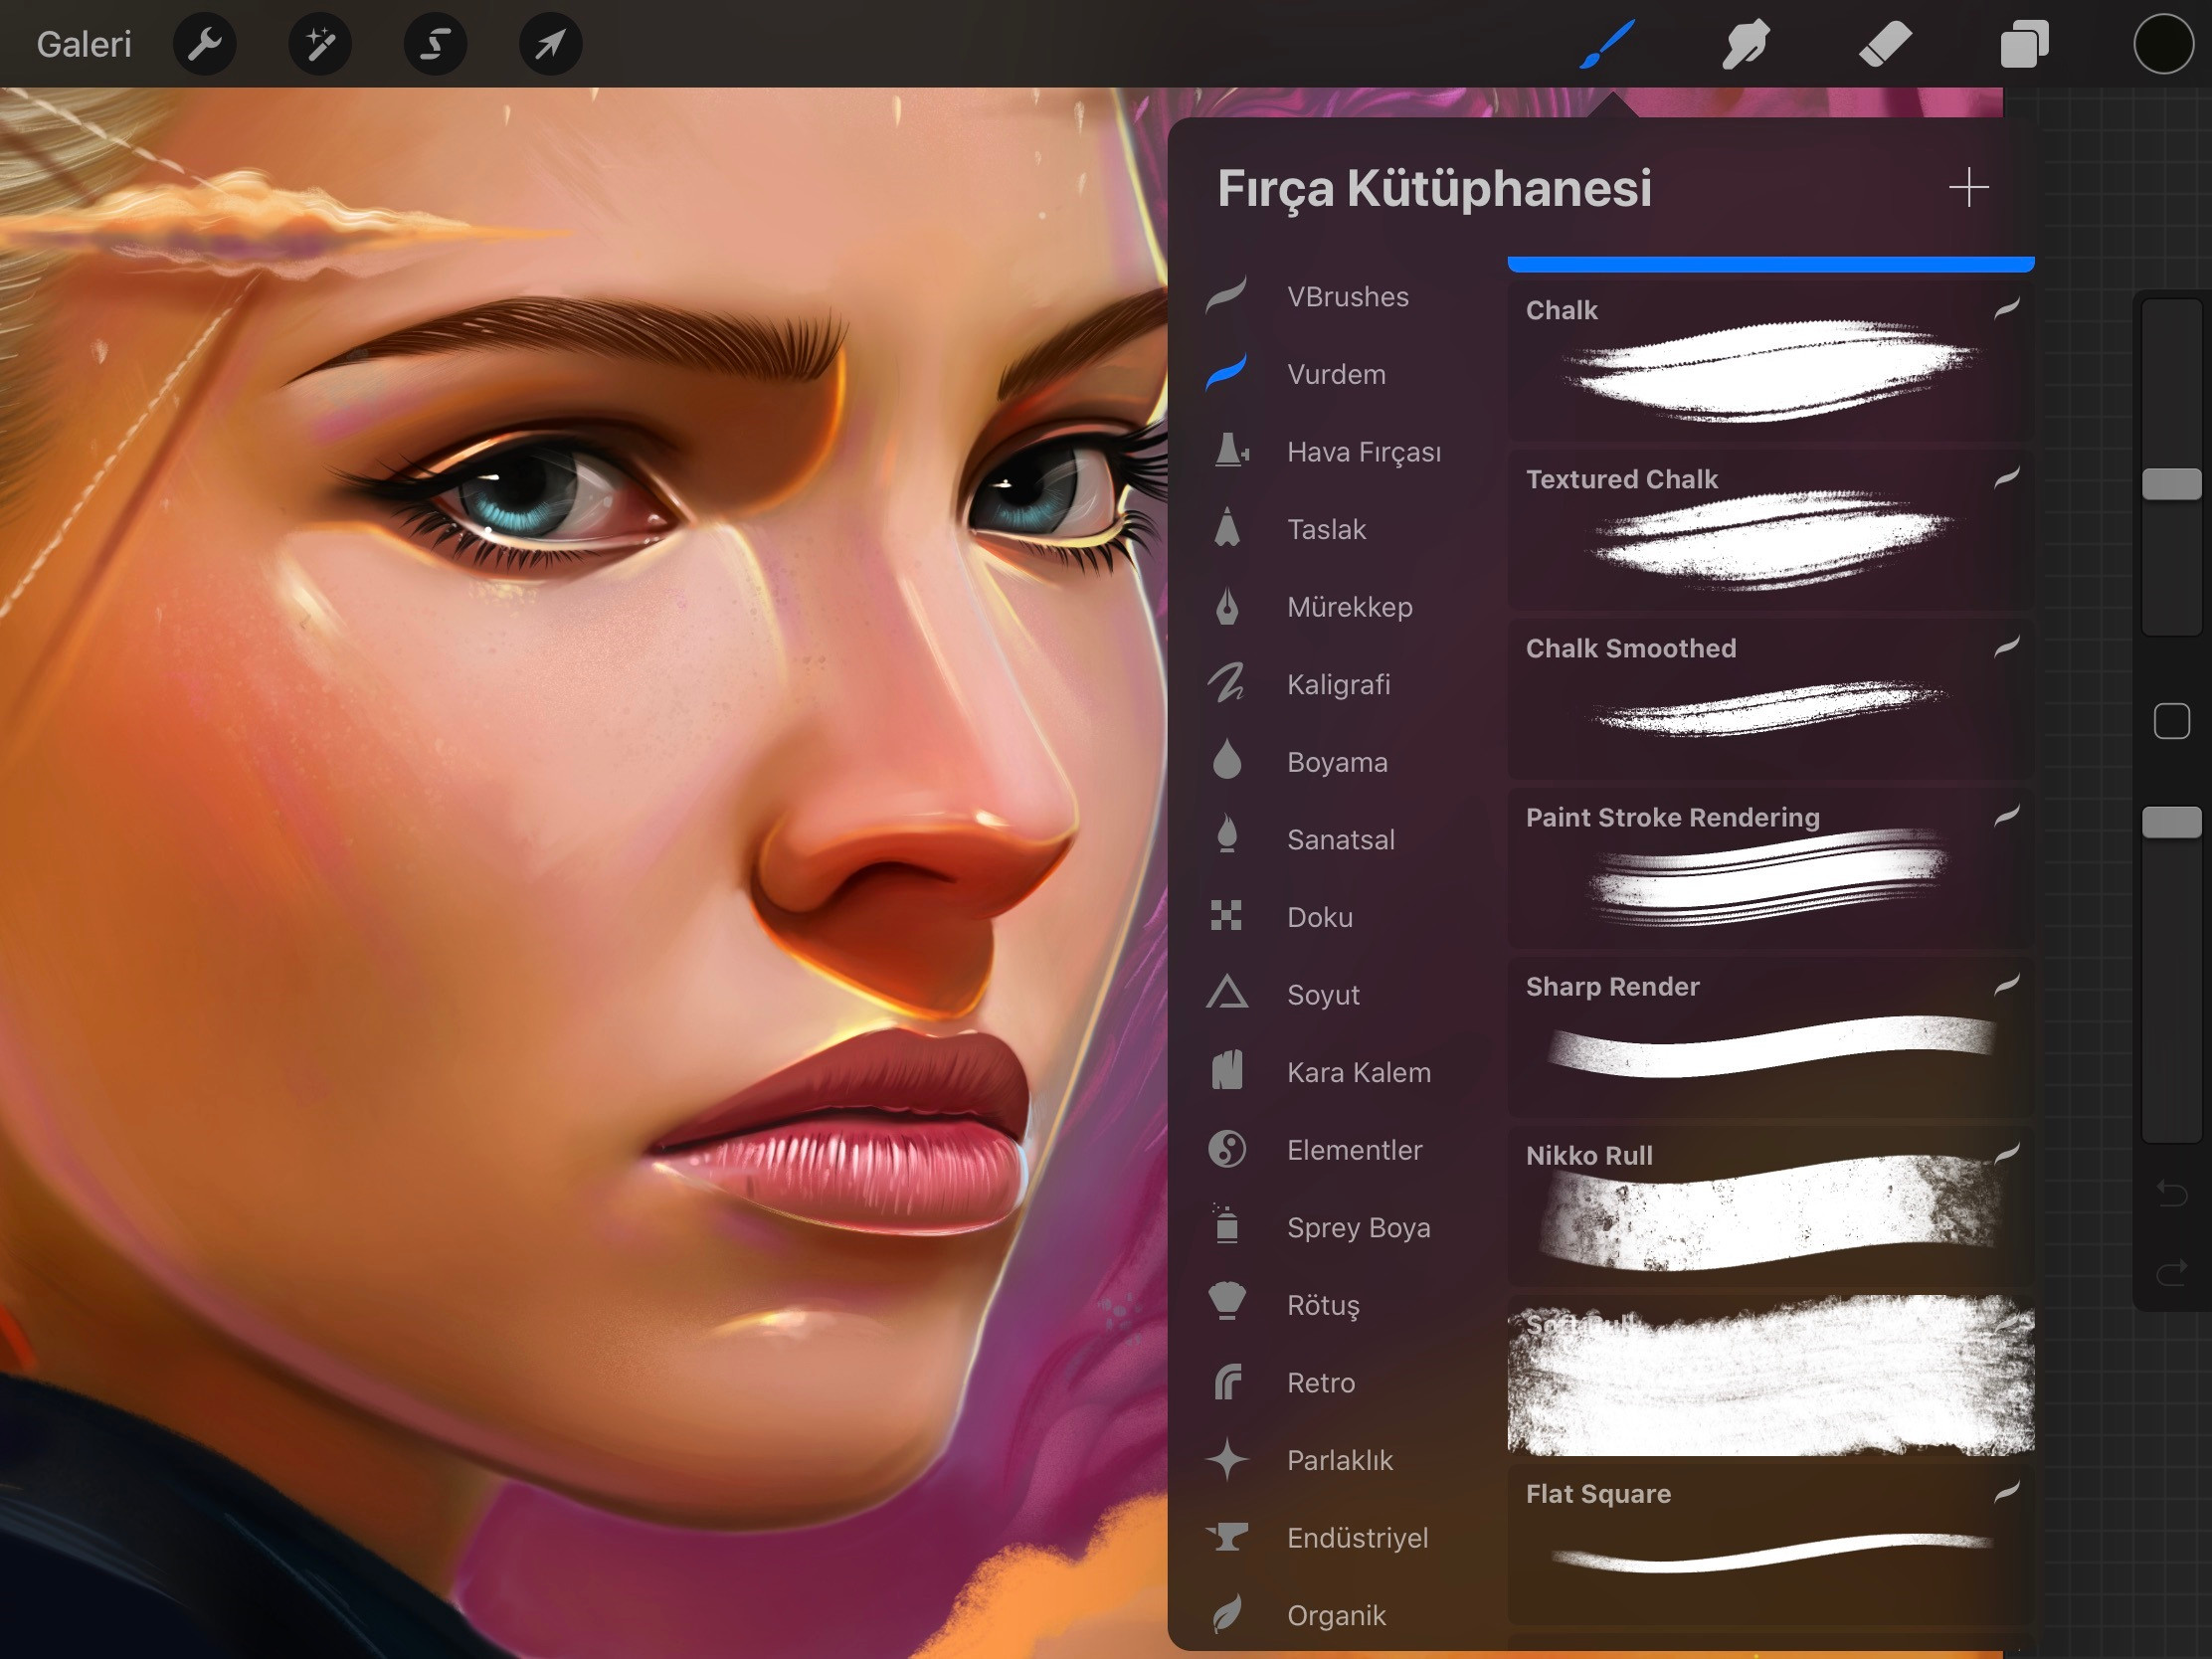Click the stroke icon on Sharp Render
The image size is (2212, 1659).
[x=2006, y=985]
